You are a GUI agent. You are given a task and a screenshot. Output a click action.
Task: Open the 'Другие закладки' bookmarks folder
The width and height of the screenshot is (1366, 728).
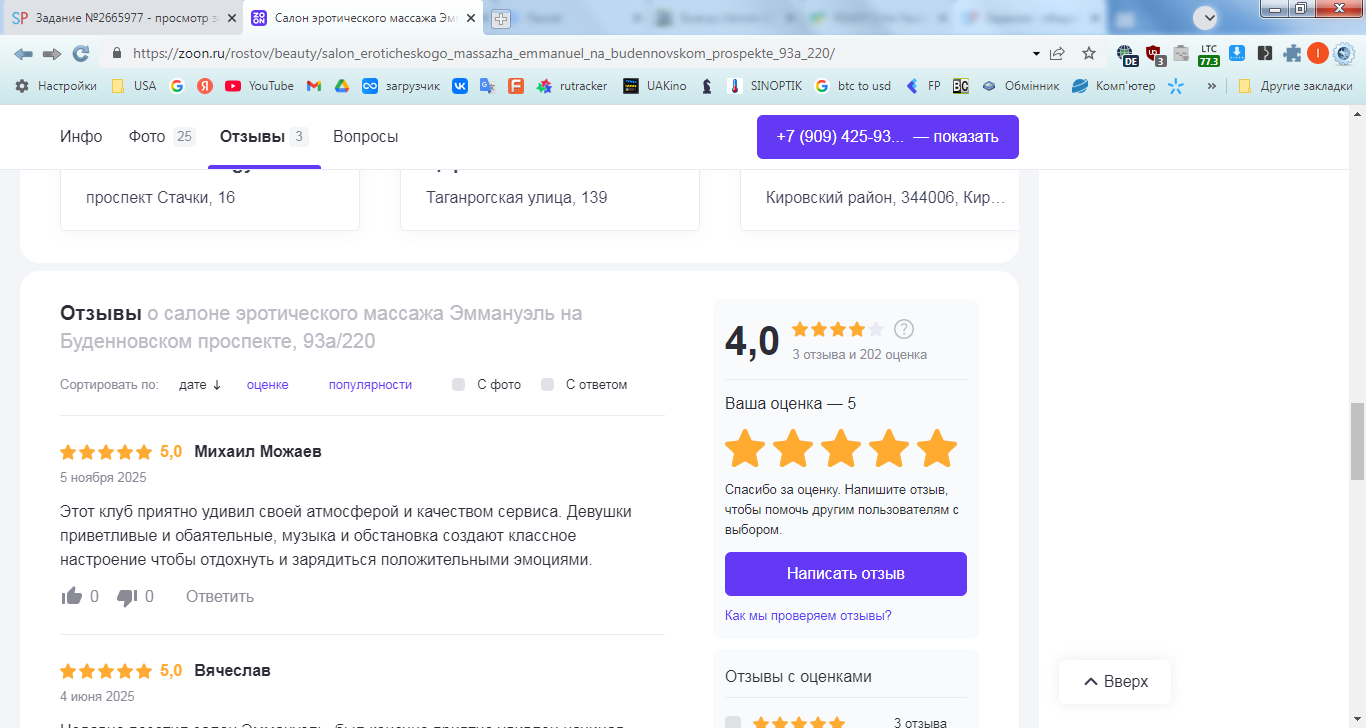(x=1295, y=86)
